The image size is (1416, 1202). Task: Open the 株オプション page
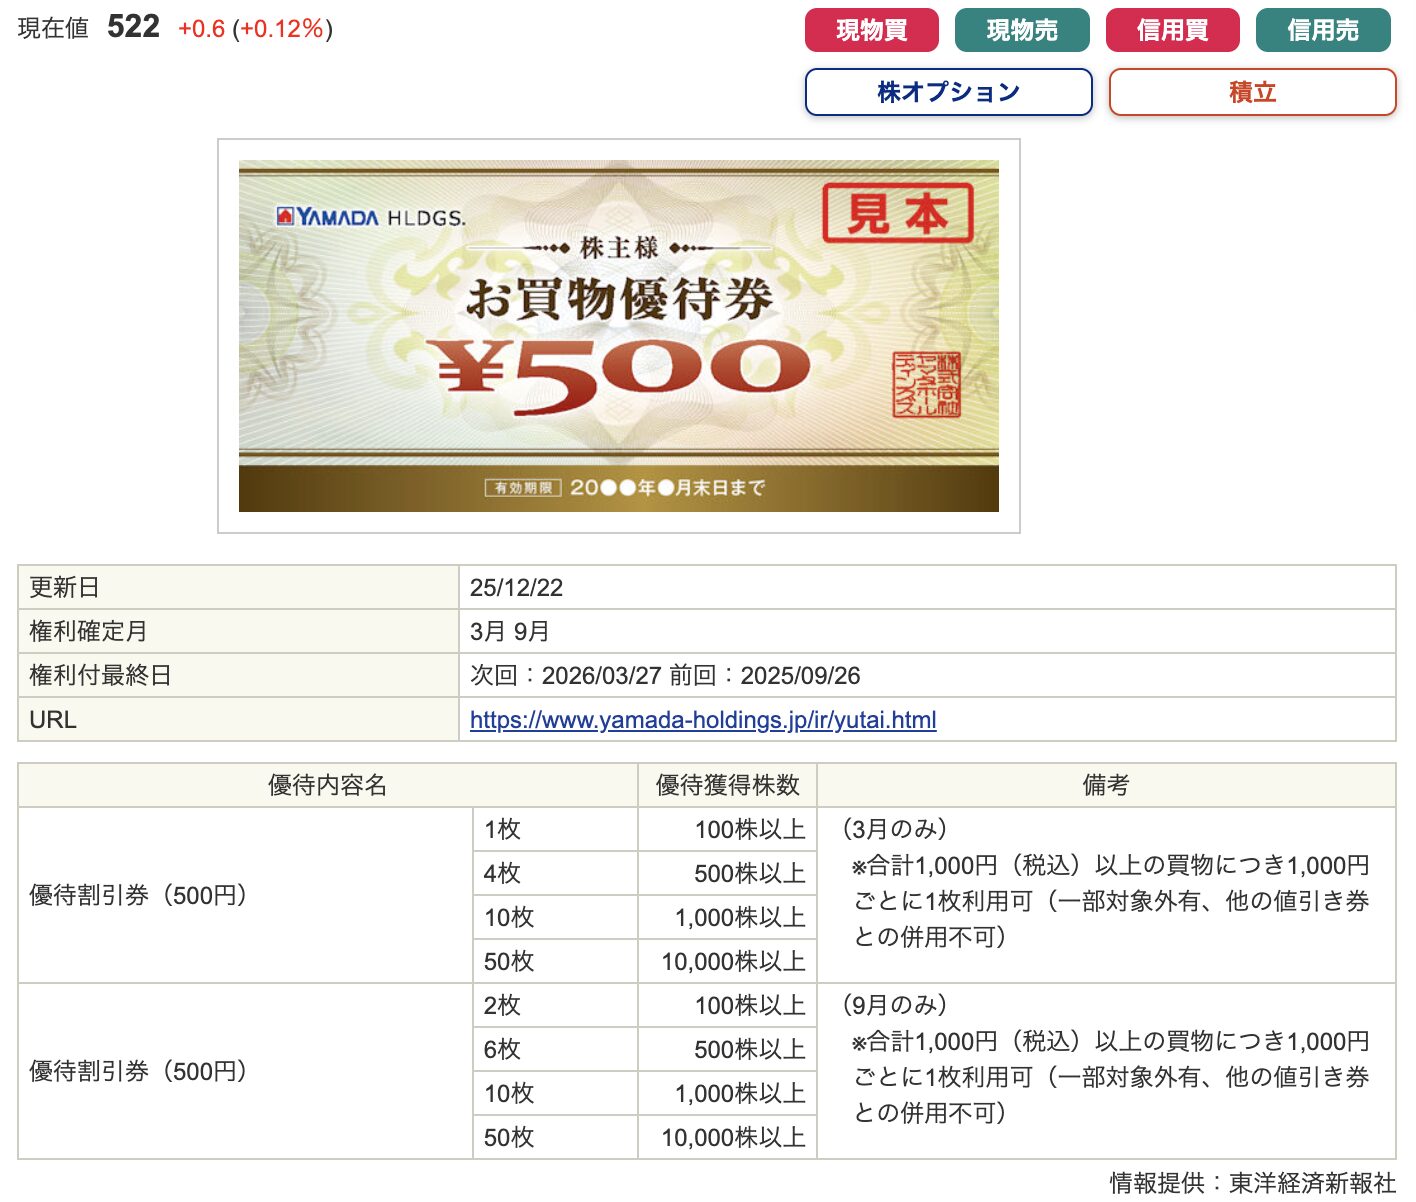[948, 92]
